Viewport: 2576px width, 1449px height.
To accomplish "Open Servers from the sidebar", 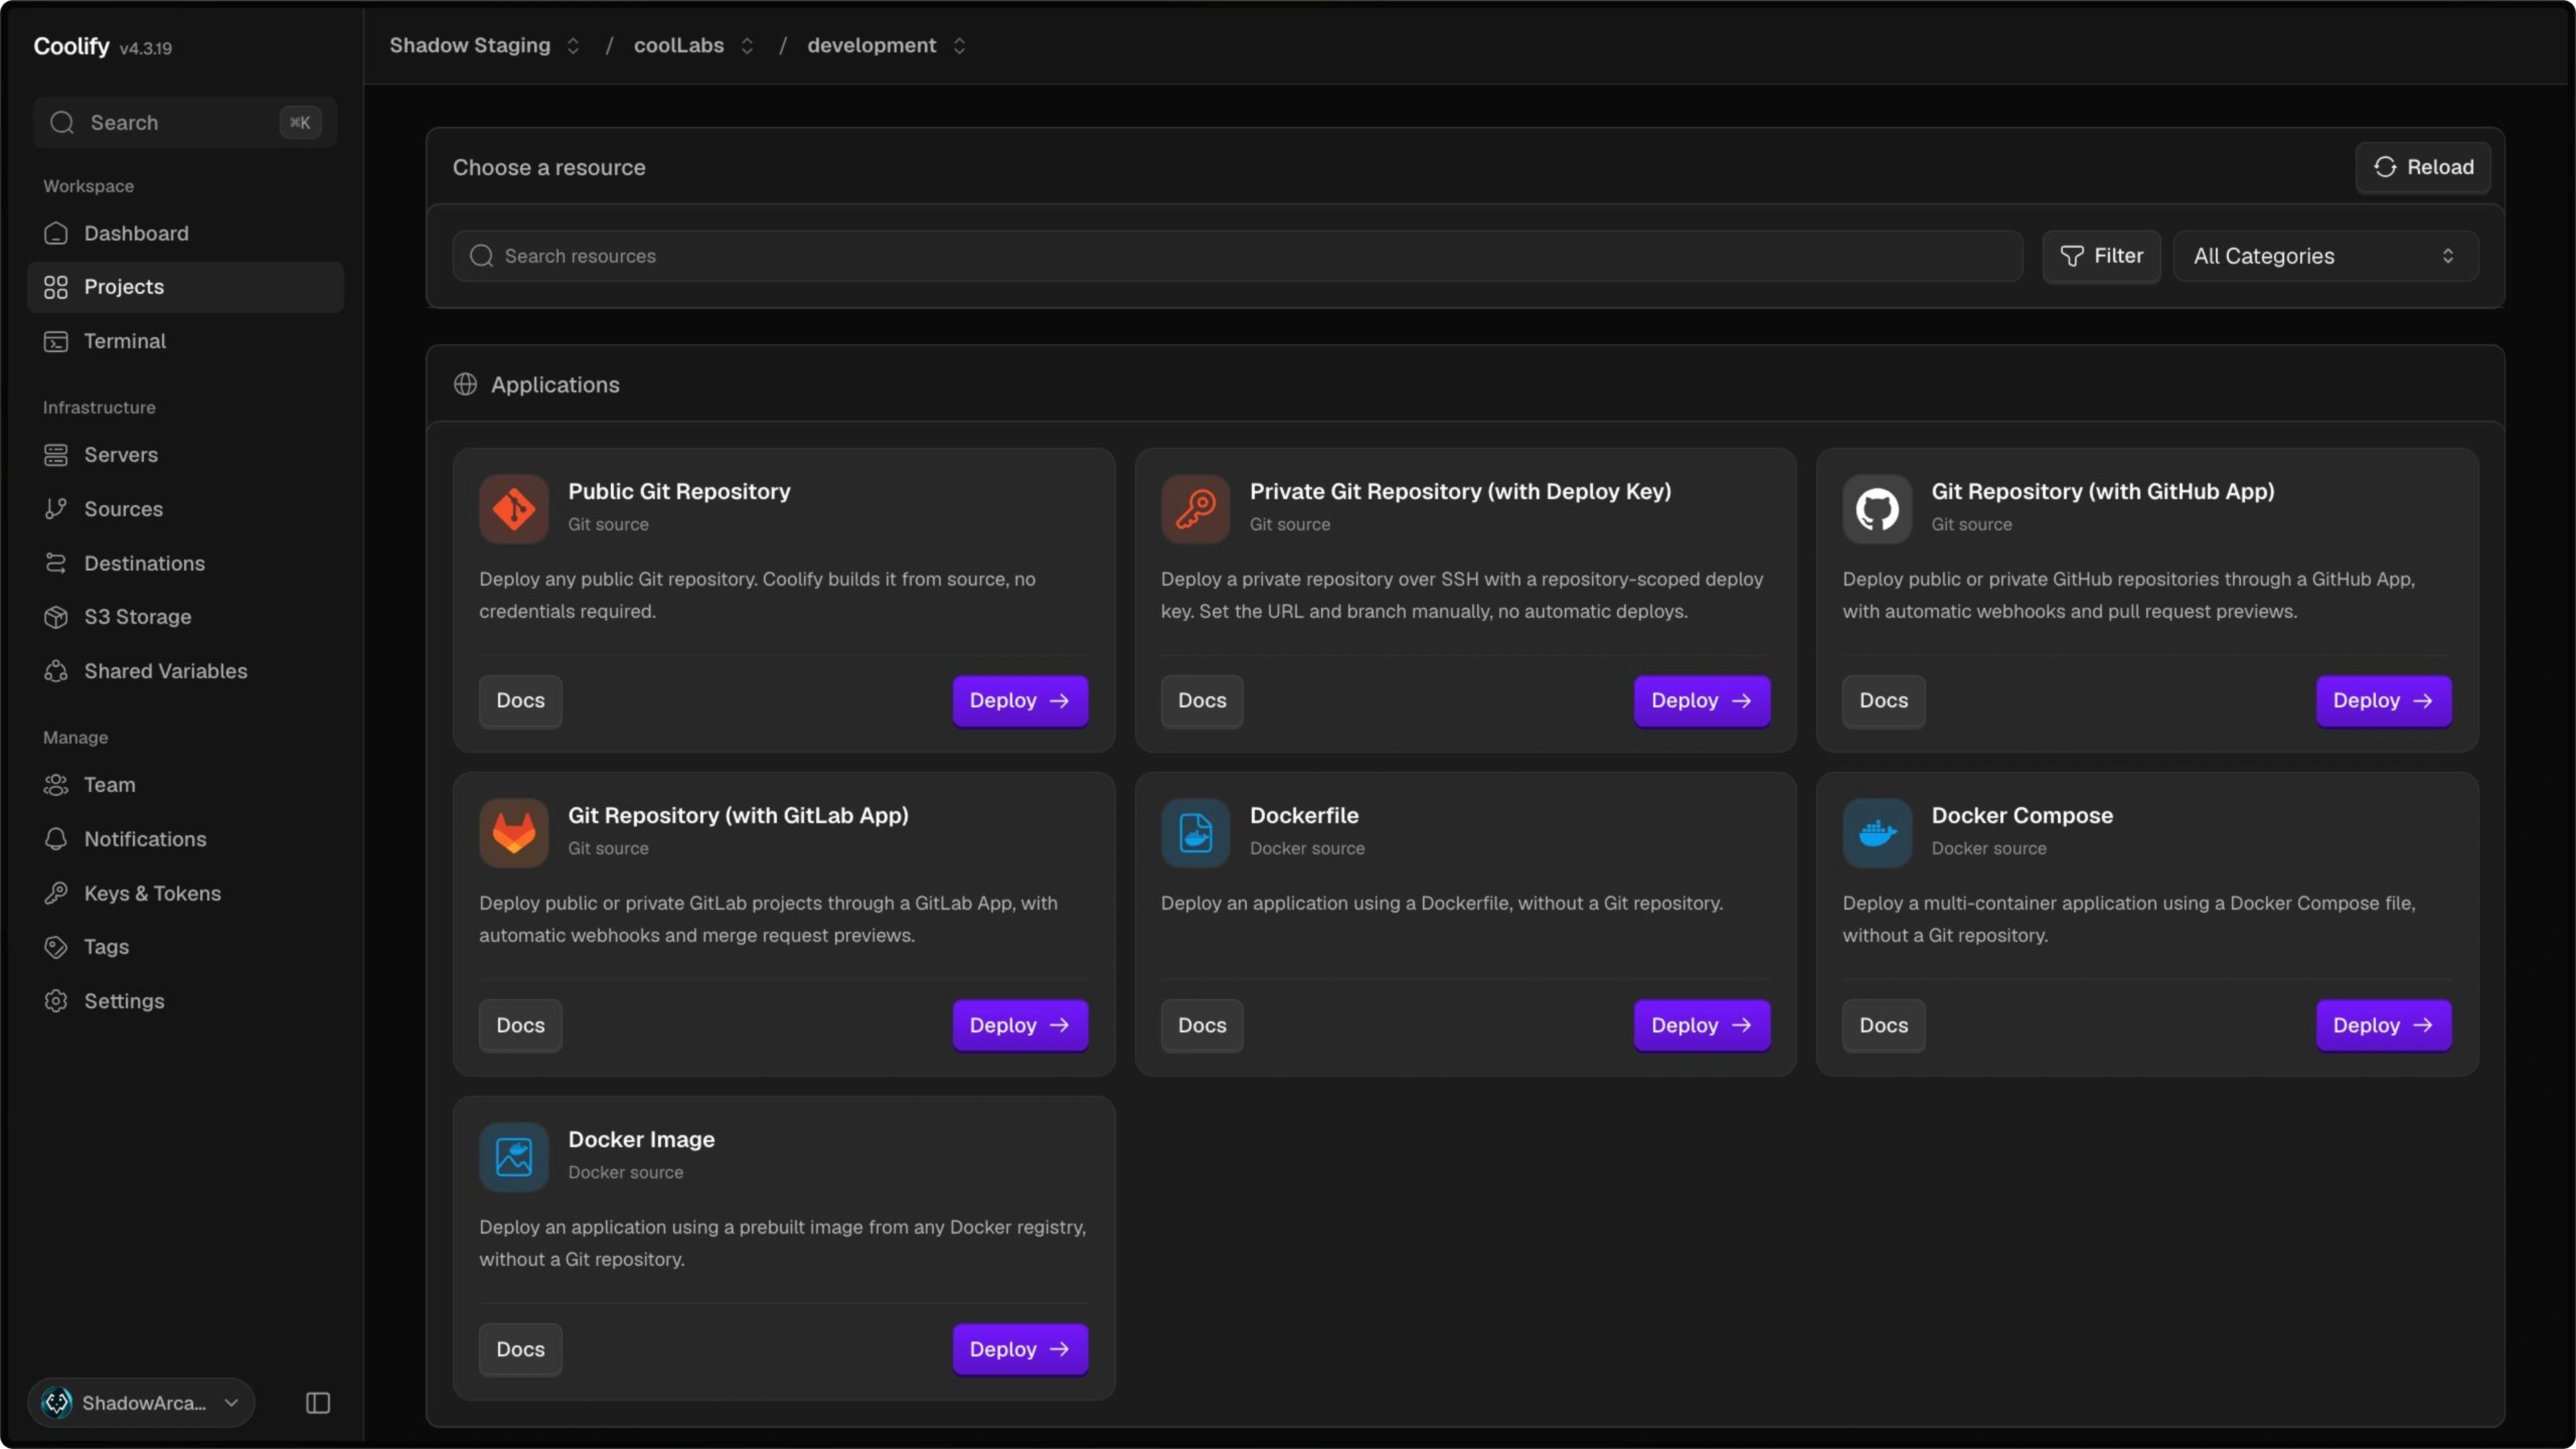I will click(186, 454).
